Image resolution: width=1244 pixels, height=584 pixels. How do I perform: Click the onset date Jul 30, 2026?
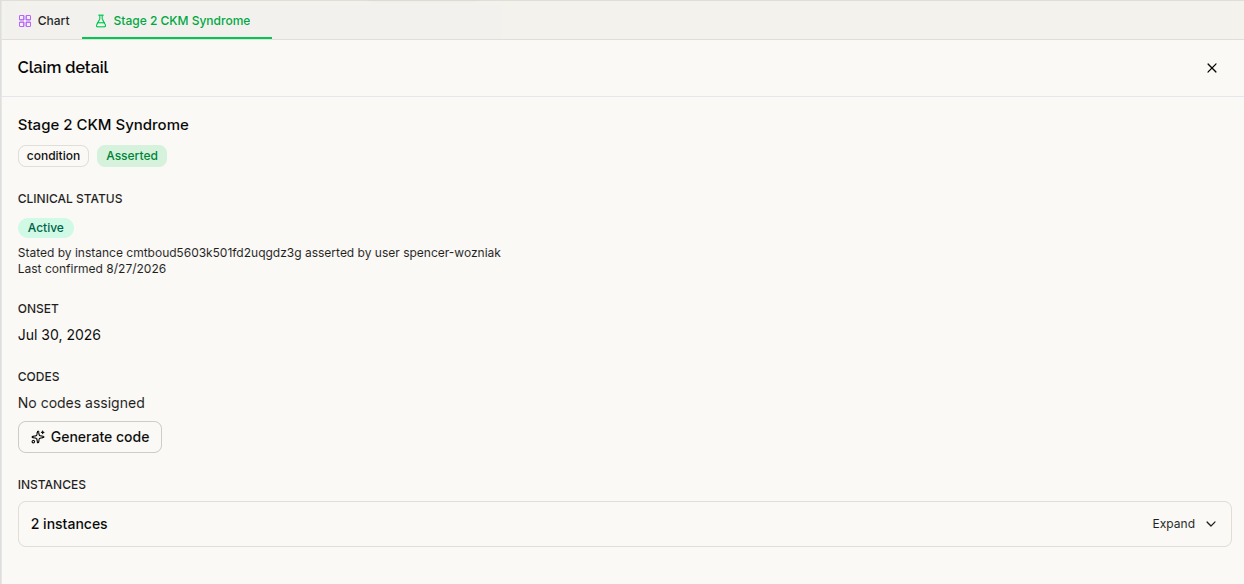pyautogui.click(x=59, y=335)
